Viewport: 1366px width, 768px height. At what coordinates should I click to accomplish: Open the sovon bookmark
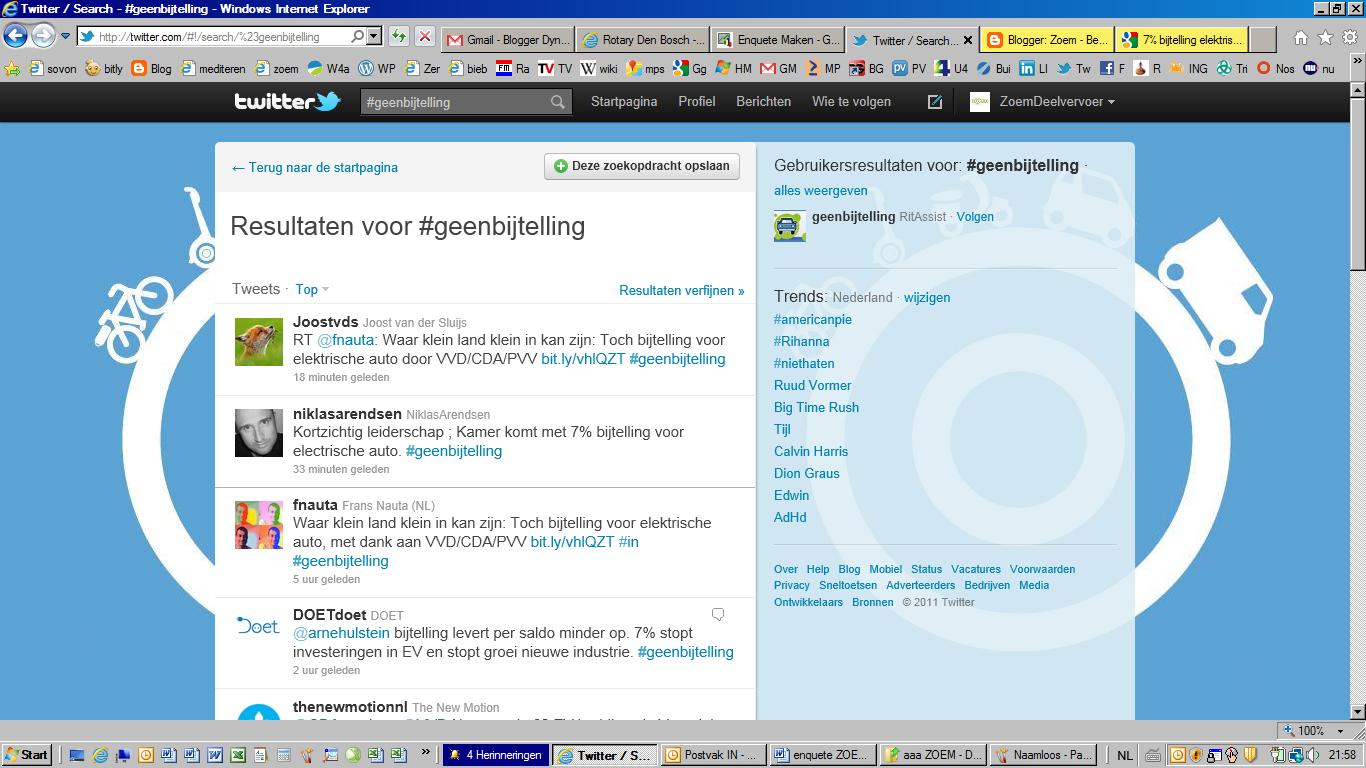point(53,69)
